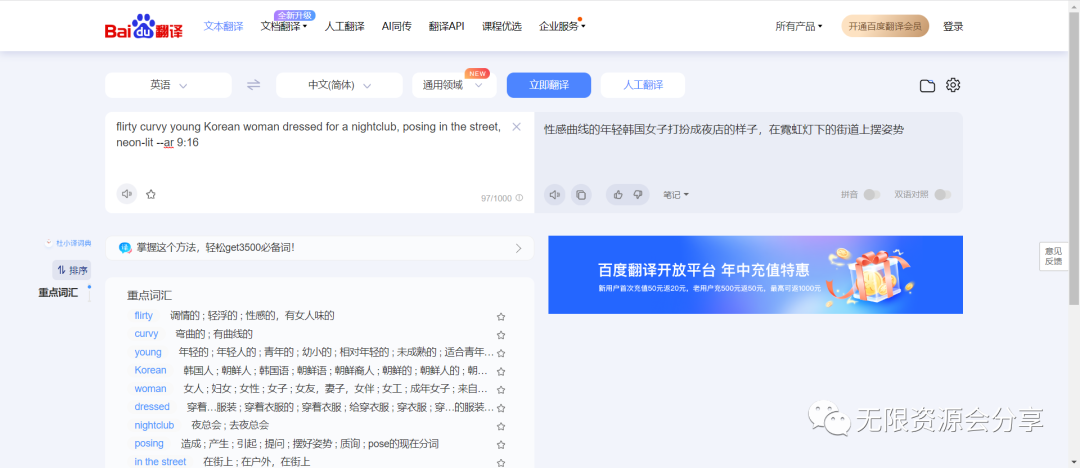The width and height of the screenshot is (1080, 468).
Task: Click the word curvy link
Action: 146,334
